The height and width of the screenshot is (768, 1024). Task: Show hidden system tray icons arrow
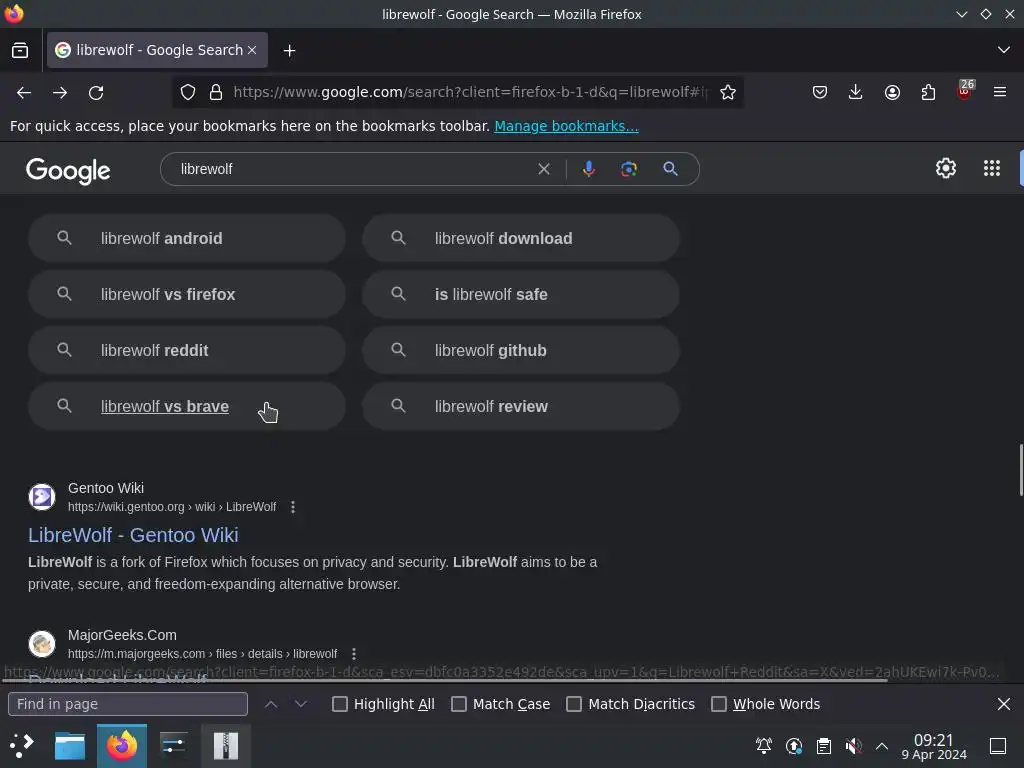click(882, 746)
